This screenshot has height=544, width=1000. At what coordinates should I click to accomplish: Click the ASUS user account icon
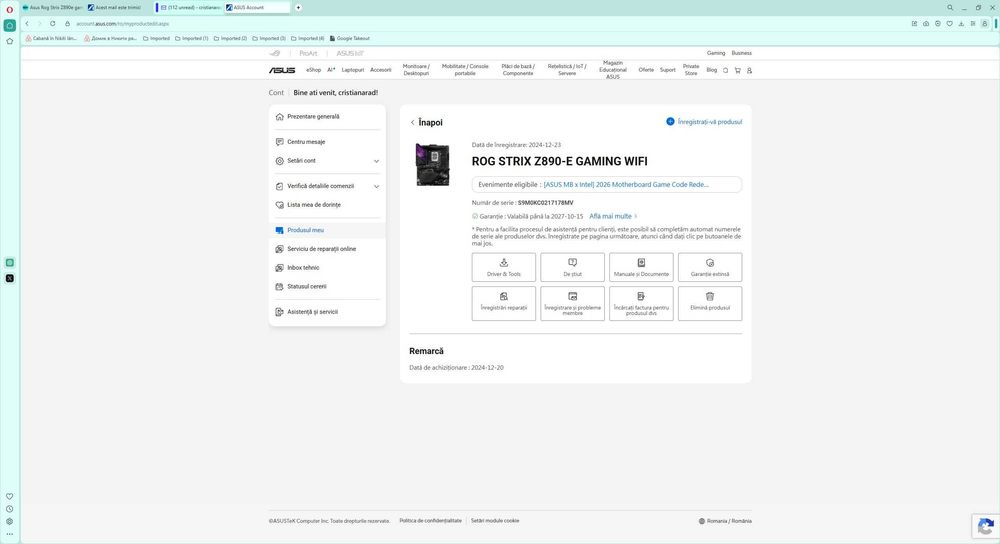pyautogui.click(x=749, y=70)
